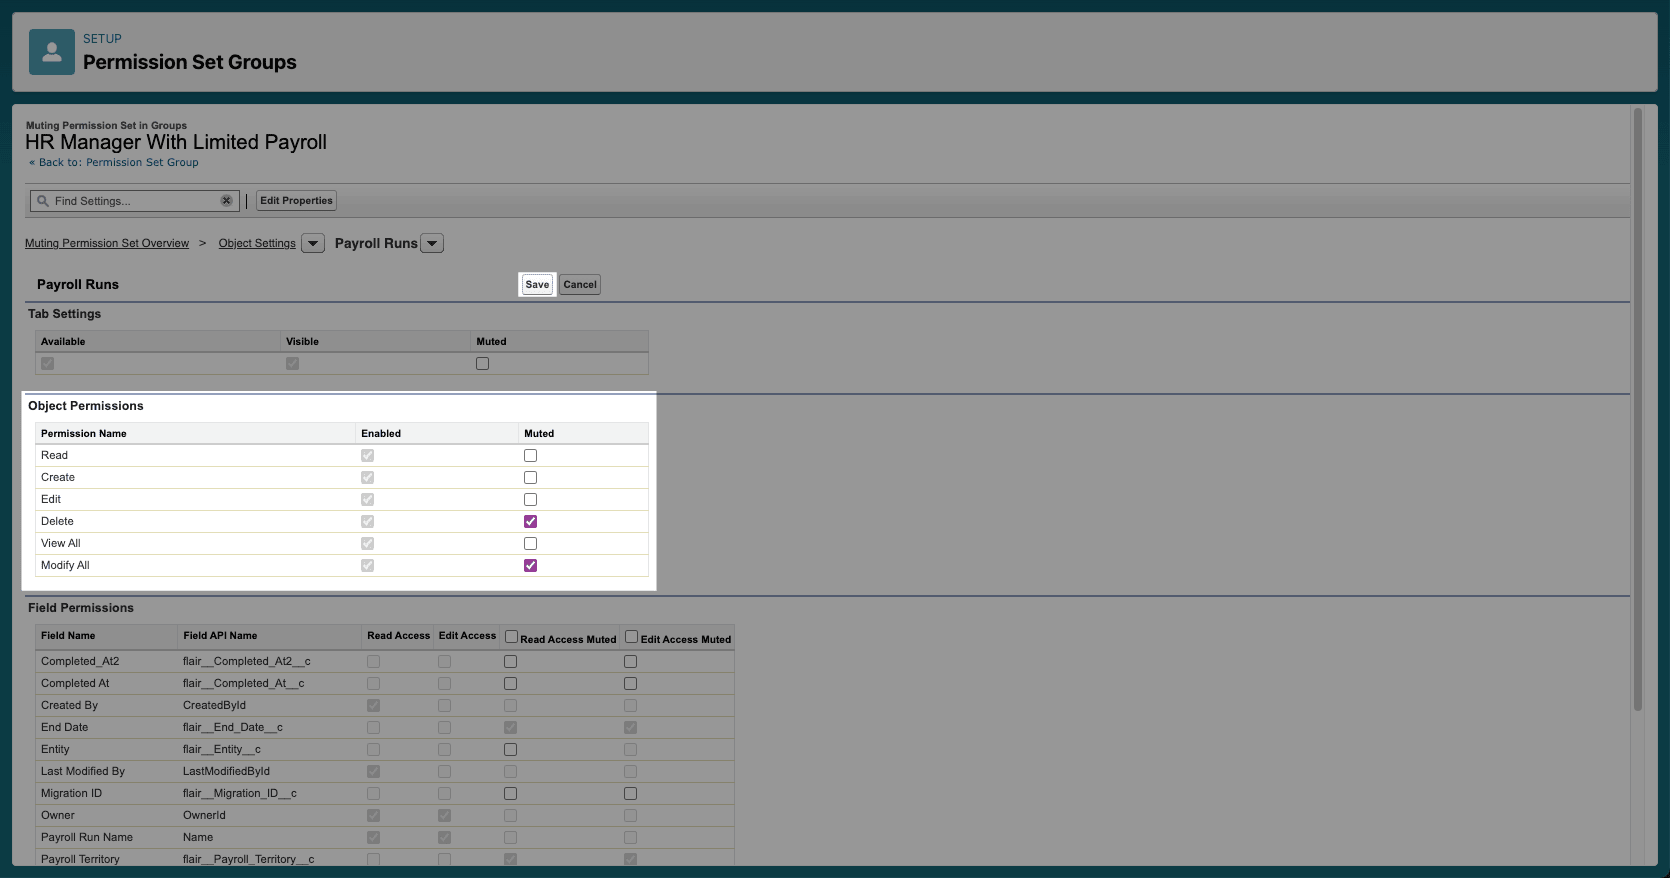The height and width of the screenshot is (878, 1670).
Task: Click the page vertical scrollbar
Action: pos(1638,410)
